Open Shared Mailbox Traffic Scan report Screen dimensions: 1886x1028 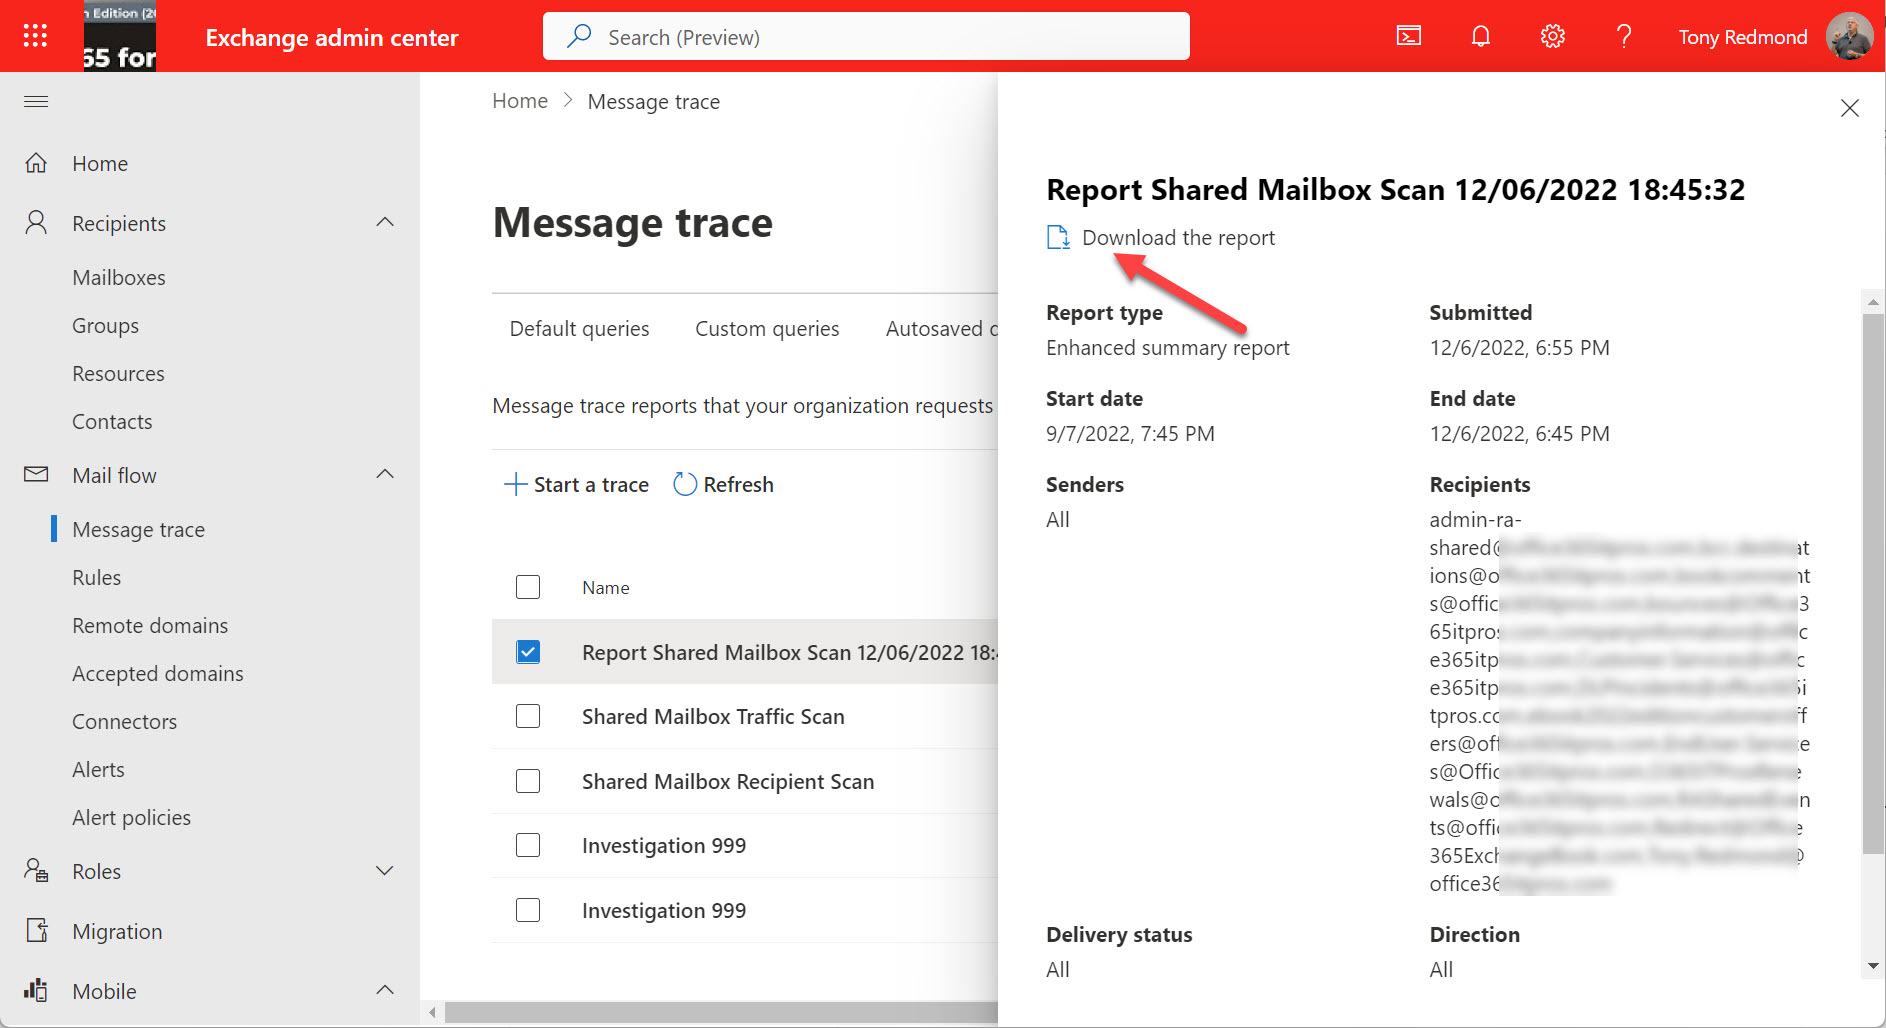coord(713,717)
